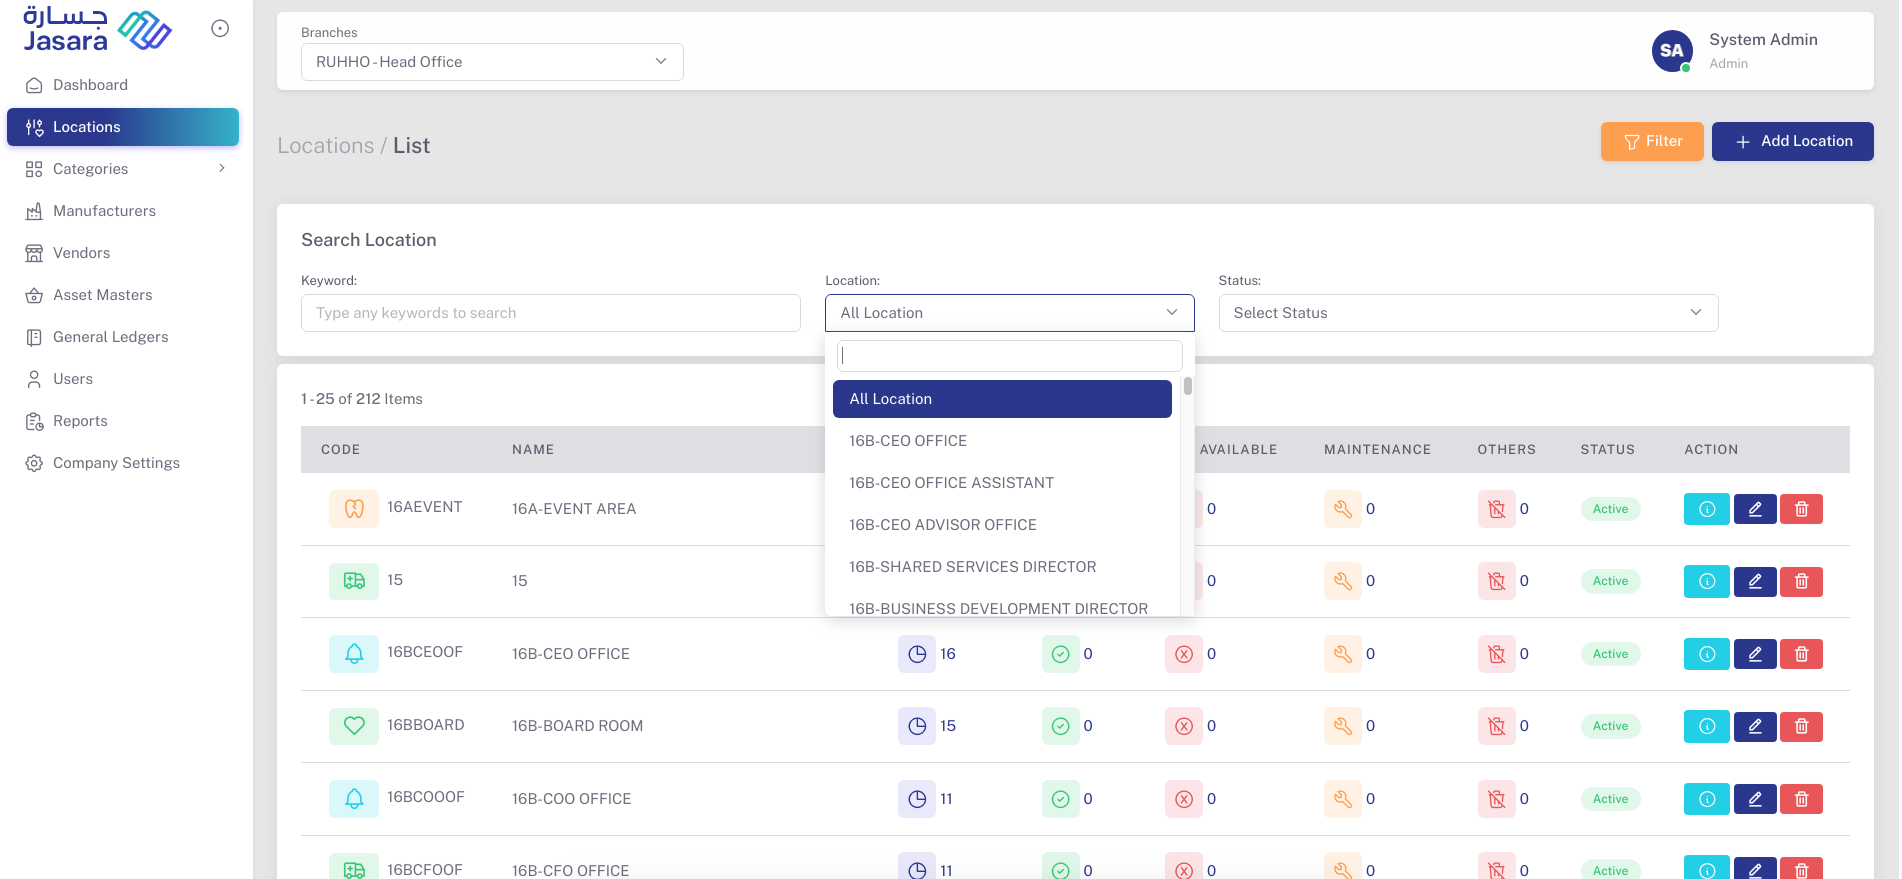Viewport: 1902px width, 879px height.
Task: Click maintenance wrench icon in 16B-CEO OFFICE row
Action: 1342,654
